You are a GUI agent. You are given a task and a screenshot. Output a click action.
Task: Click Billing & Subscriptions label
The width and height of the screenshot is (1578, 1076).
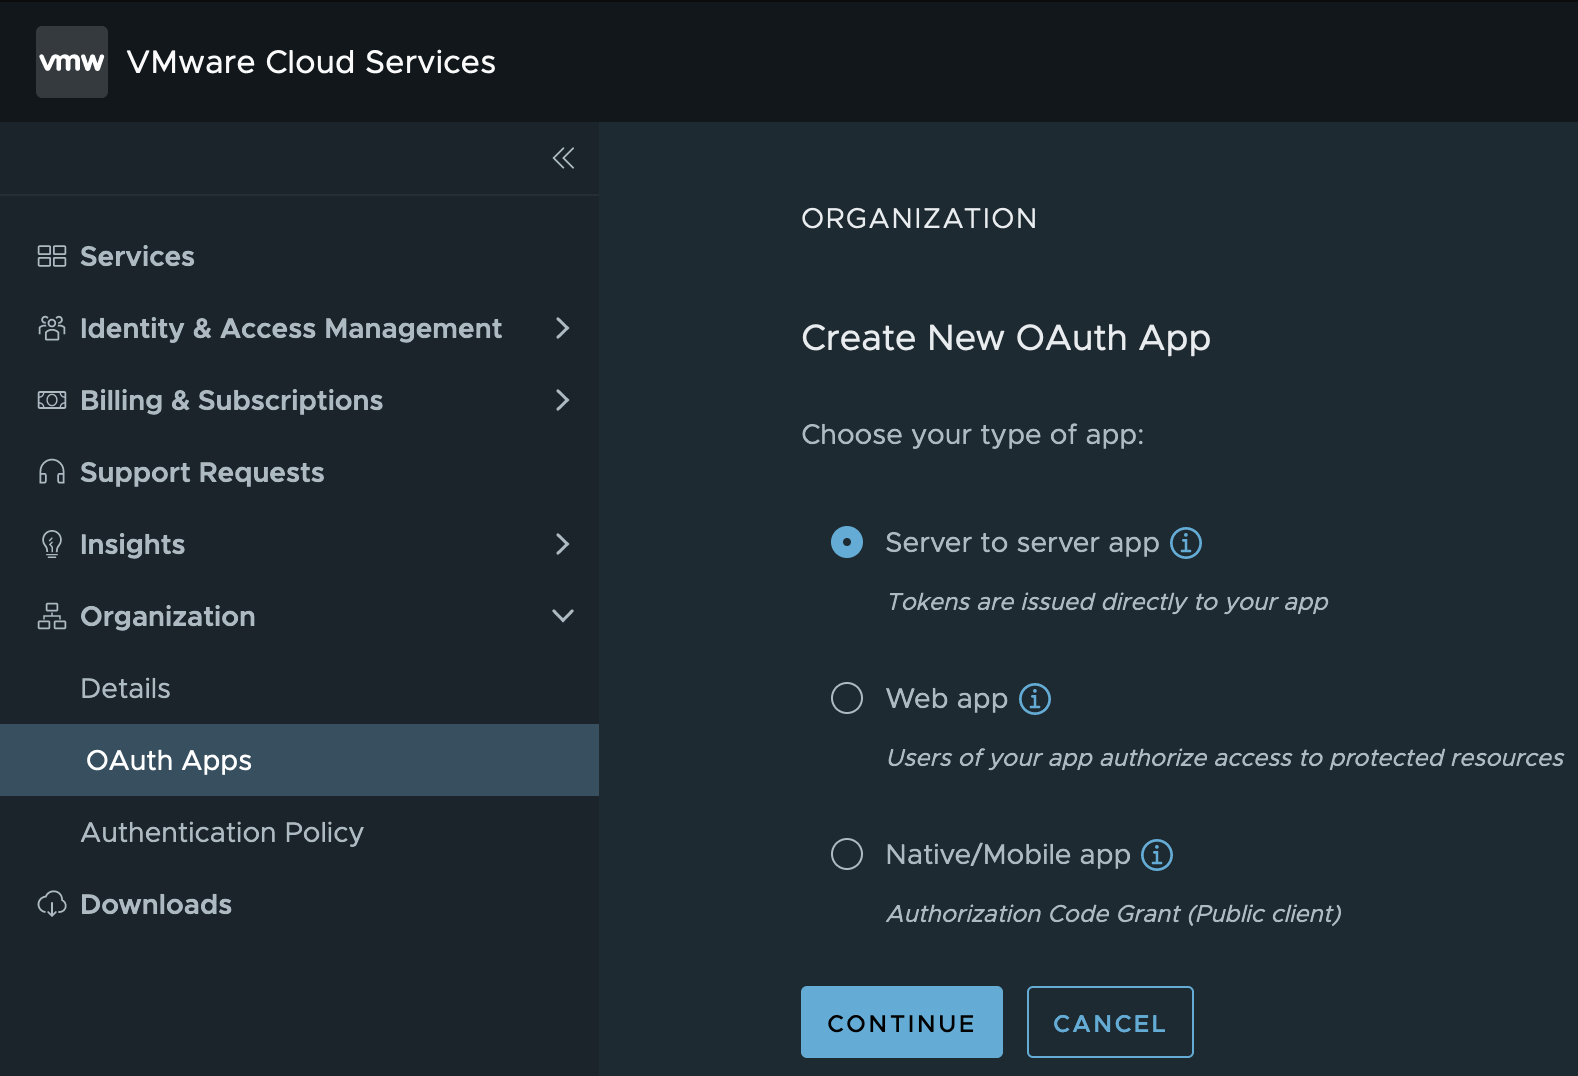tap(232, 400)
